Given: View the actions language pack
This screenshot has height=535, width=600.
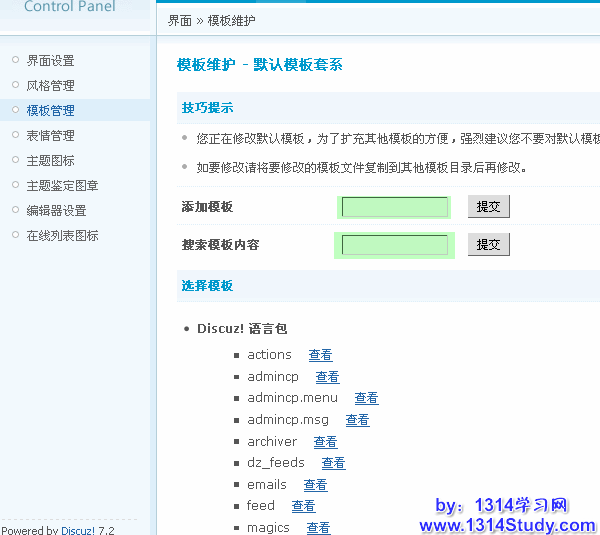Looking at the screenshot, I should point(320,355).
